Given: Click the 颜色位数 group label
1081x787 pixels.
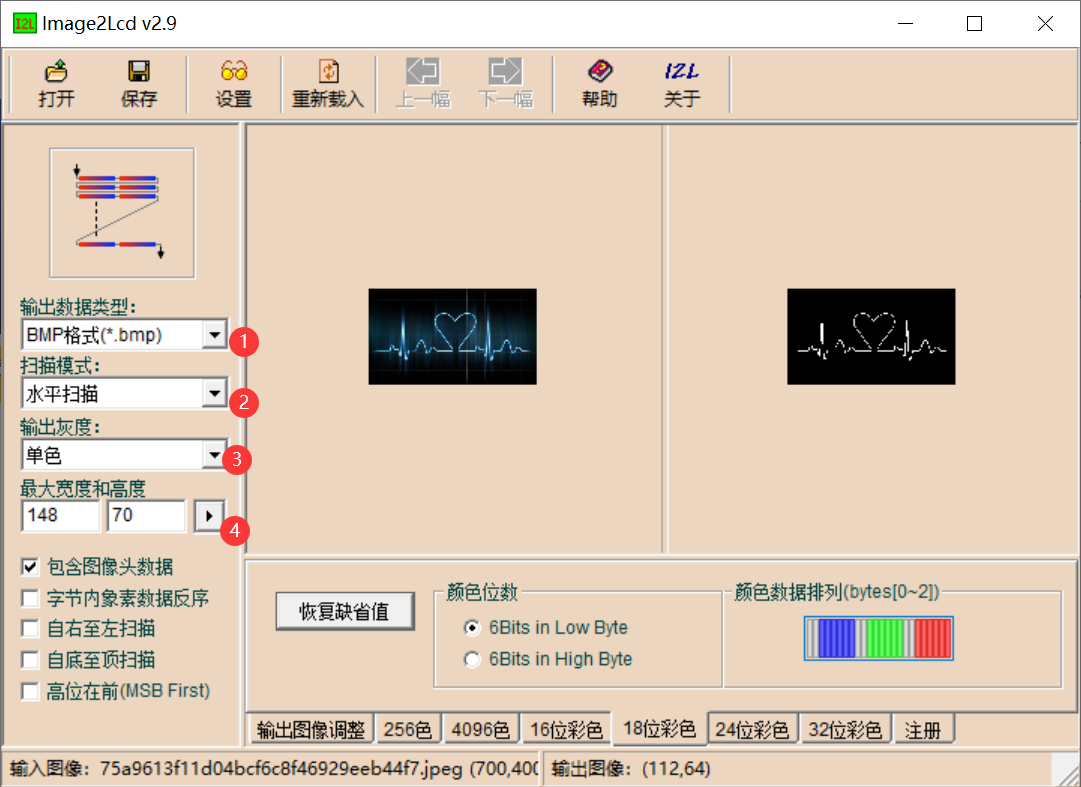Looking at the screenshot, I should (x=482, y=592).
